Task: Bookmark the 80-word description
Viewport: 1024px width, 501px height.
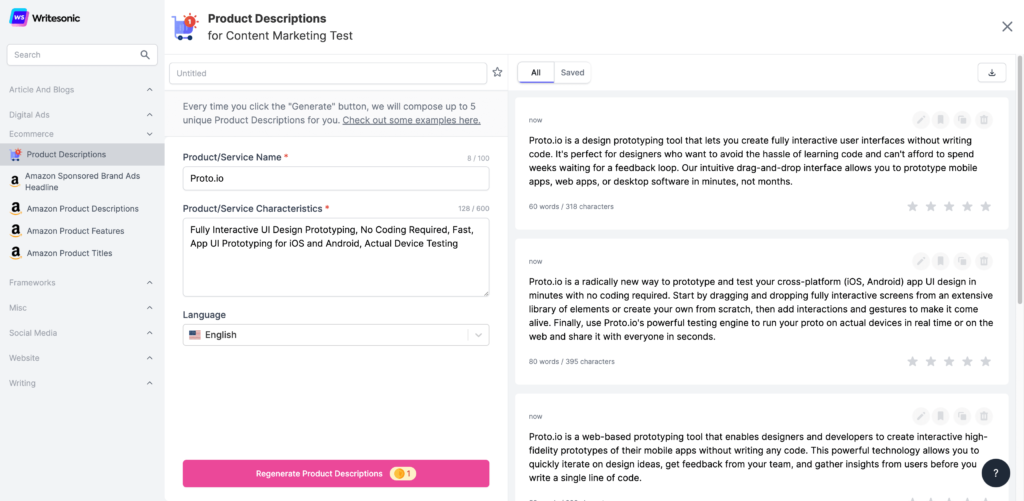Action: [940, 261]
